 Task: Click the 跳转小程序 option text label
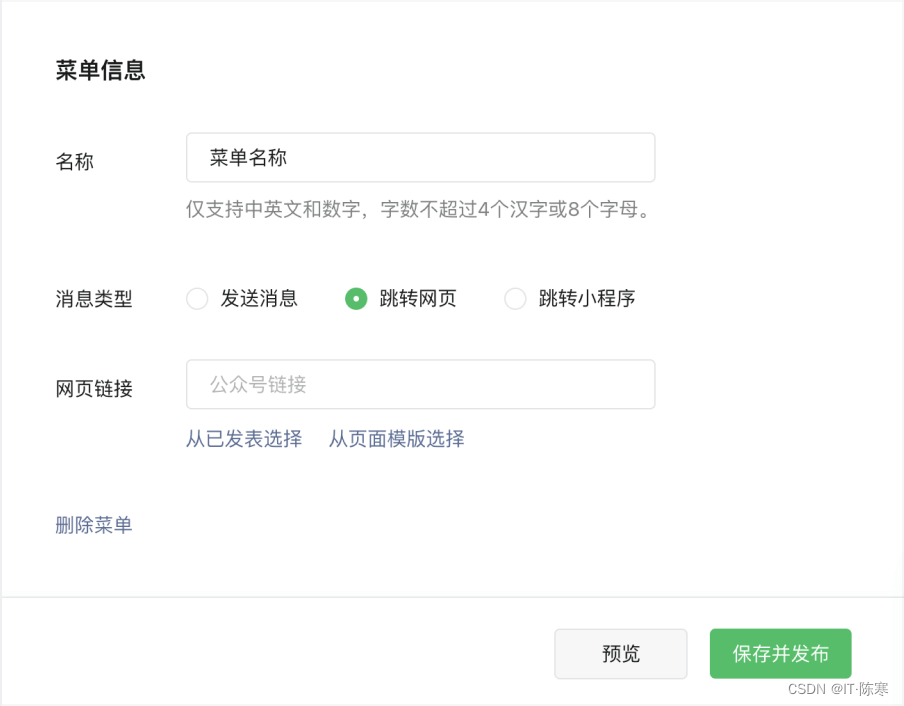[x=587, y=299]
